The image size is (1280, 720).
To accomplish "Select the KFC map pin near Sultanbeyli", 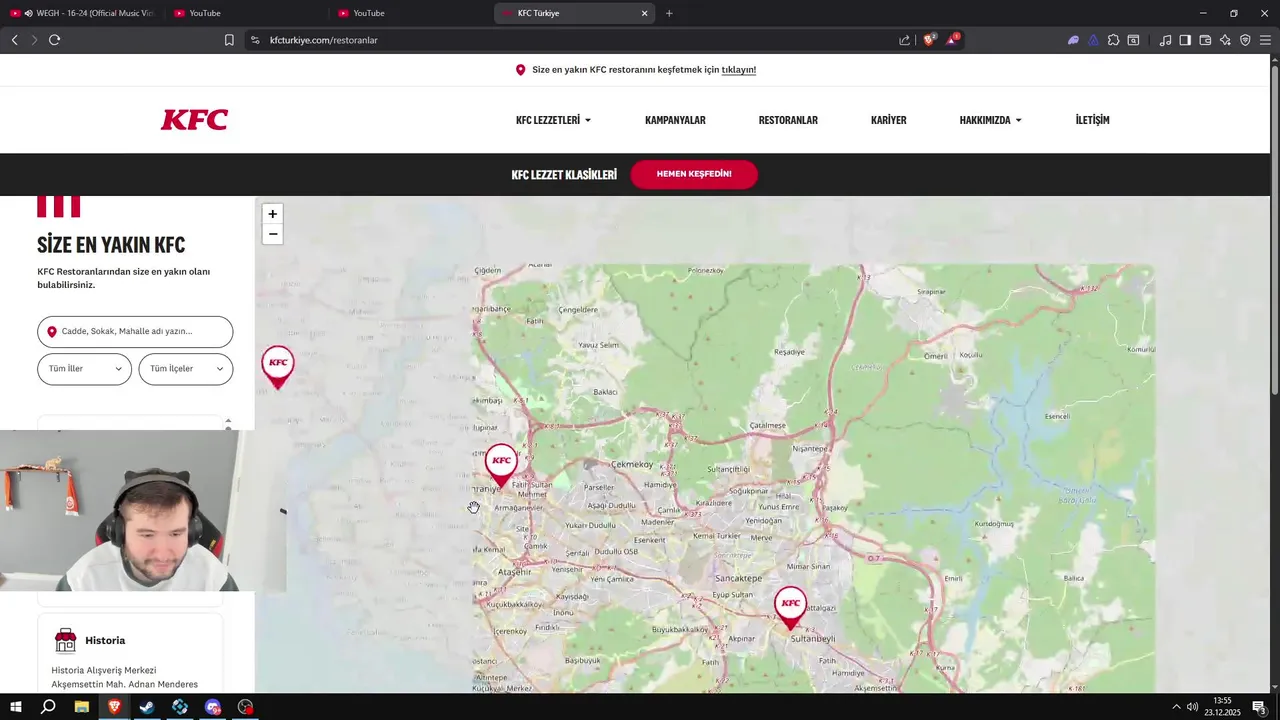I will click(x=790, y=608).
